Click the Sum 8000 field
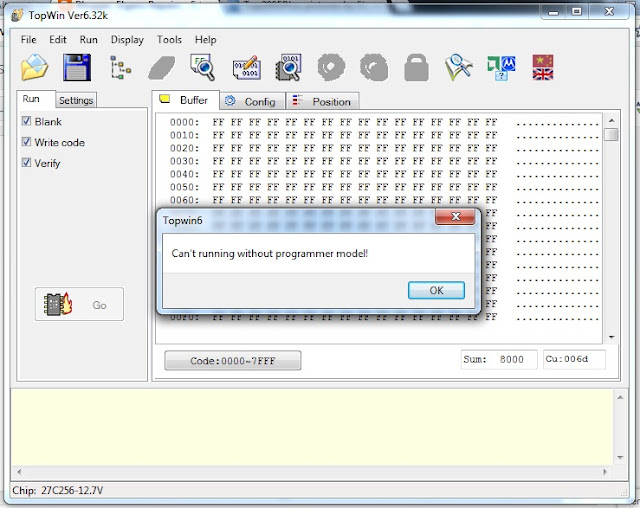640x508 pixels. tap(499, 359)
